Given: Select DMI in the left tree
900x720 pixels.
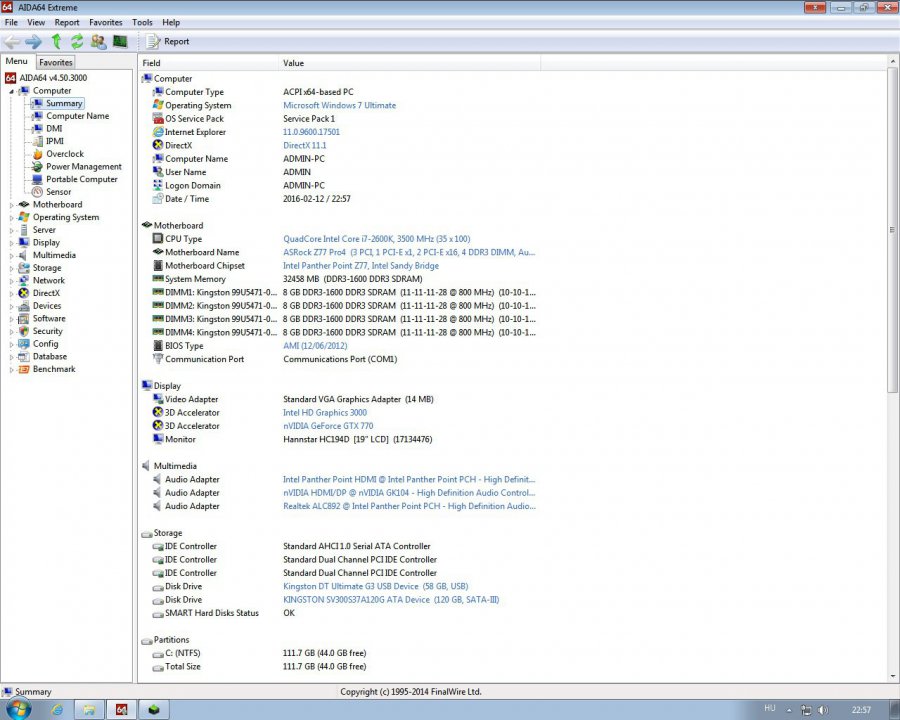Looking at the screenshot, I should 54,129.
